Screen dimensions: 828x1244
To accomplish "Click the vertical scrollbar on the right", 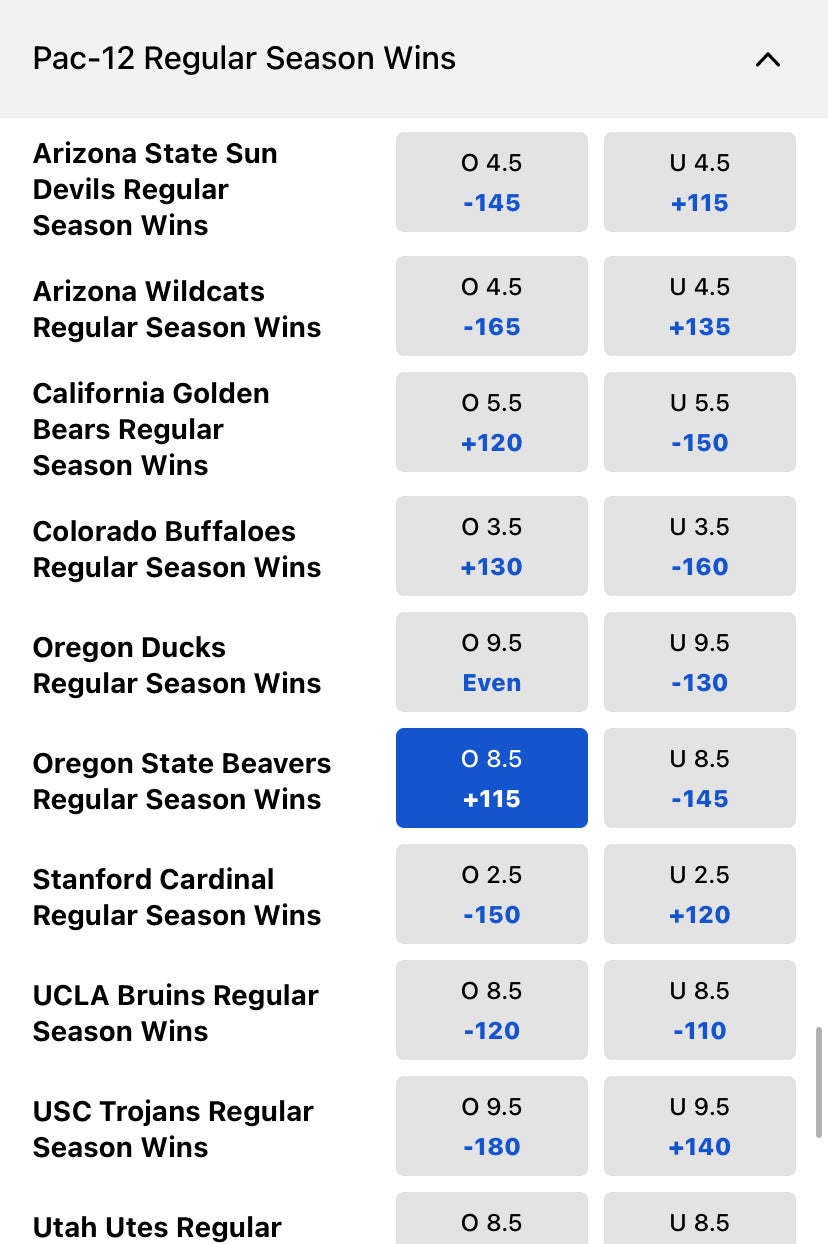I will (820, 1082).
